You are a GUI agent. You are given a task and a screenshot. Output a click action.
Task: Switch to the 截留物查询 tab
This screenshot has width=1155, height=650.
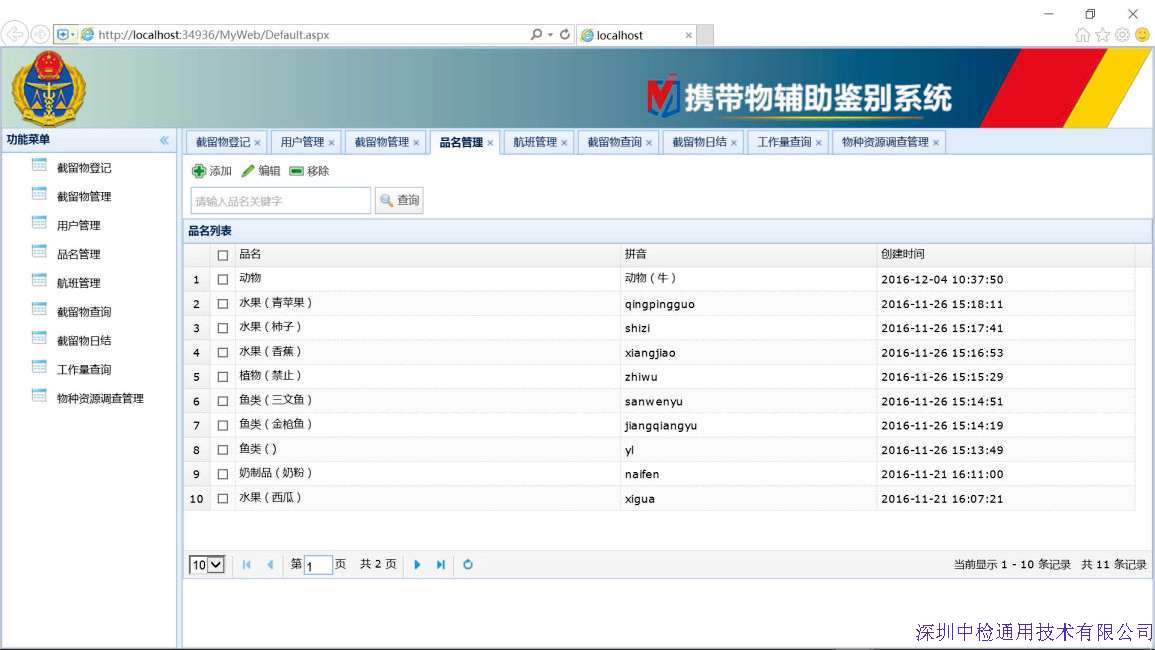[614, 142]
